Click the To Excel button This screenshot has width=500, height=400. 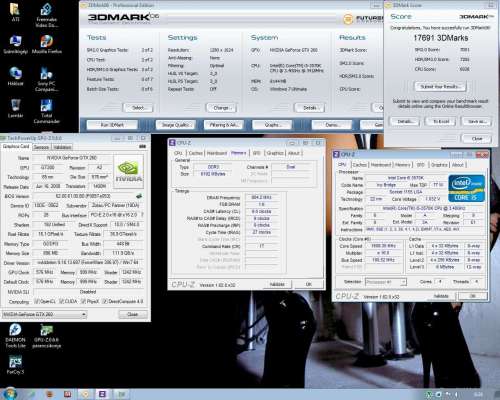coord(441,121)
